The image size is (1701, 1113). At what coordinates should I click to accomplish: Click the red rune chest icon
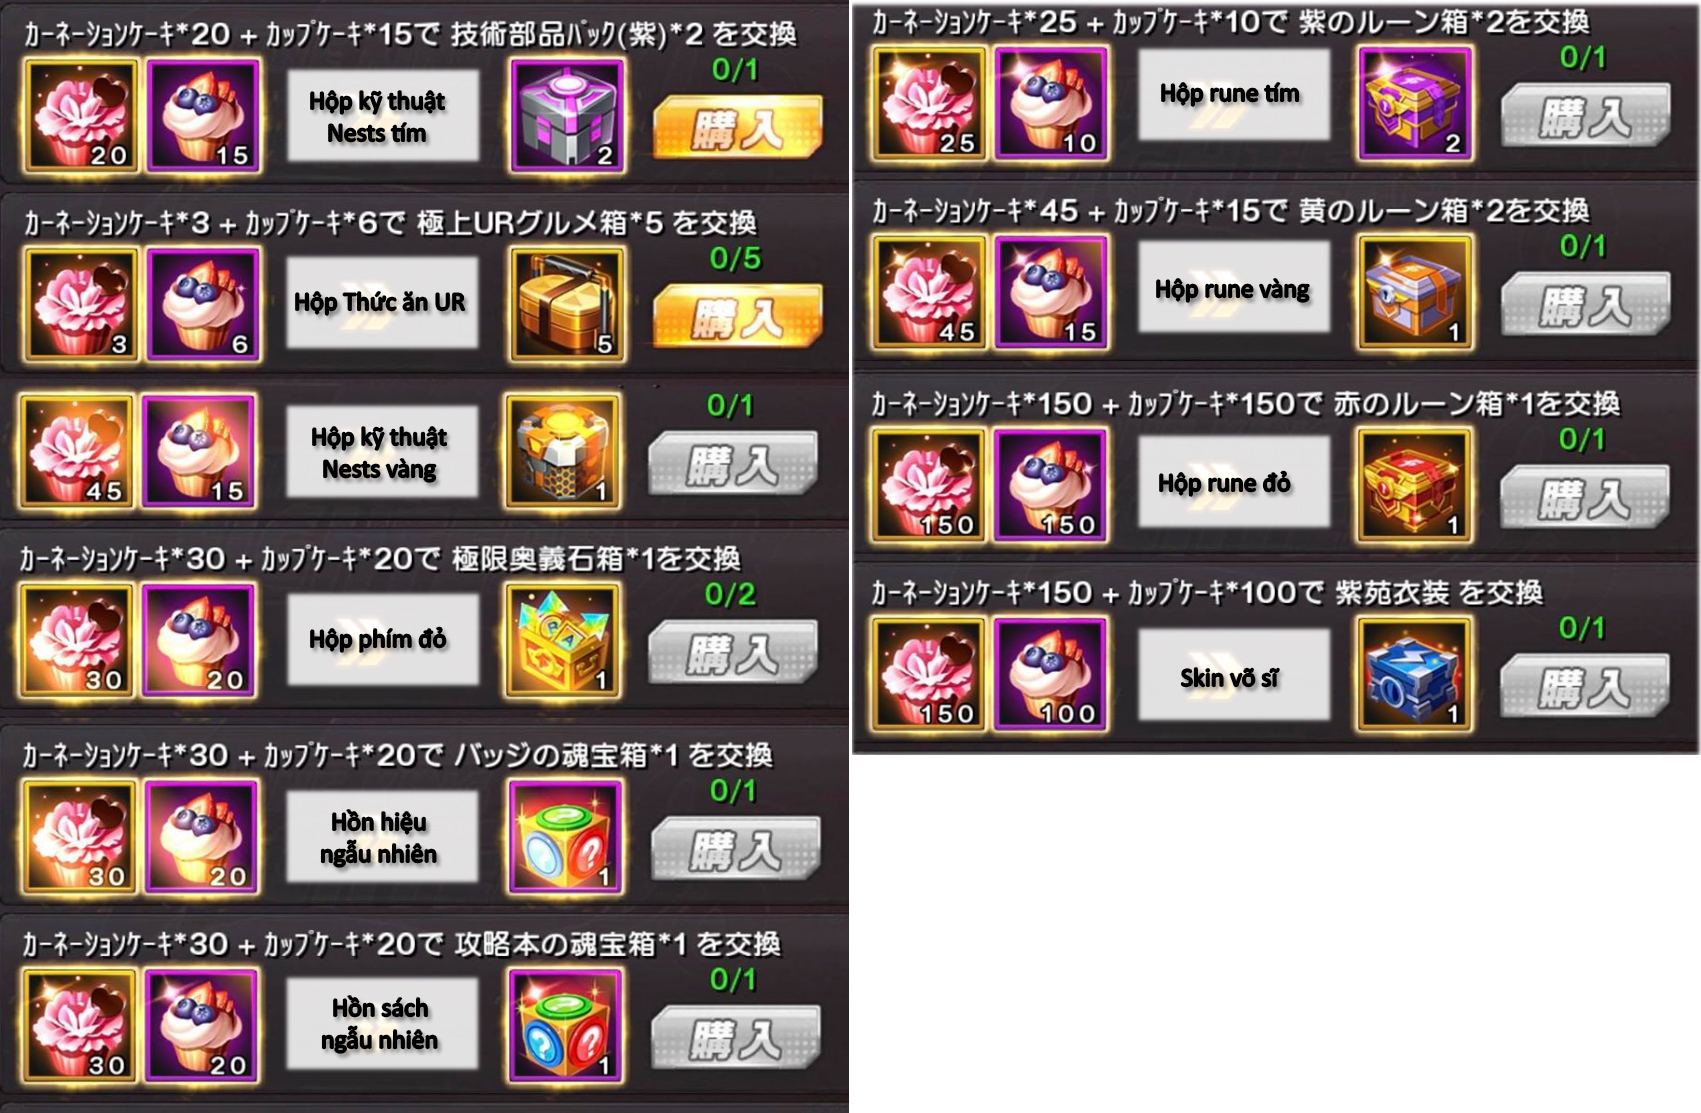[x=1415, y=485]
